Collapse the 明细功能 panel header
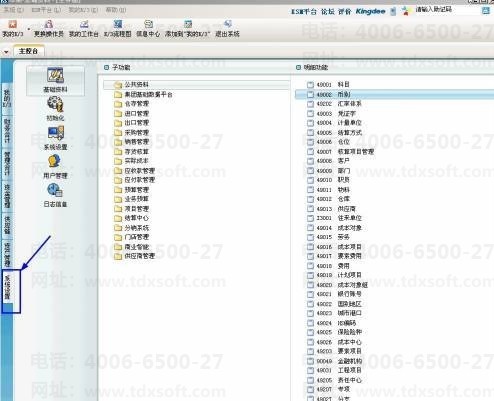Screen dimensions: 494x401 click(x=298, y=67)
